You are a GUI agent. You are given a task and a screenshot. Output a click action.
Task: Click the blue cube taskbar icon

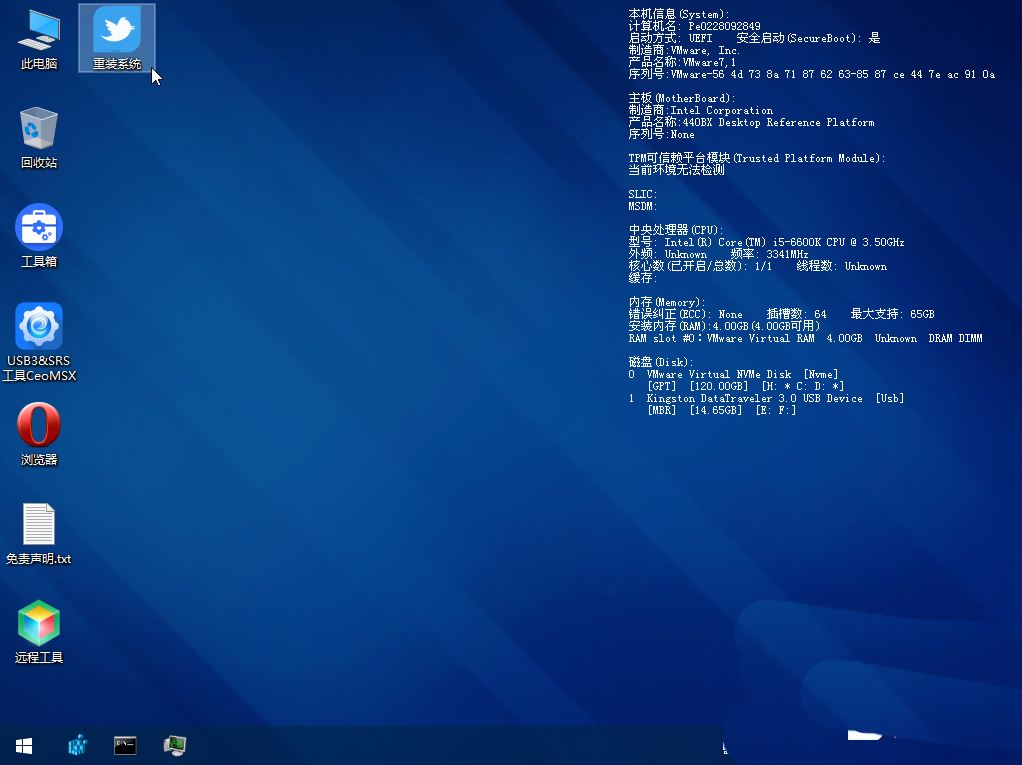pyautogui.click(x=78, y=745)
